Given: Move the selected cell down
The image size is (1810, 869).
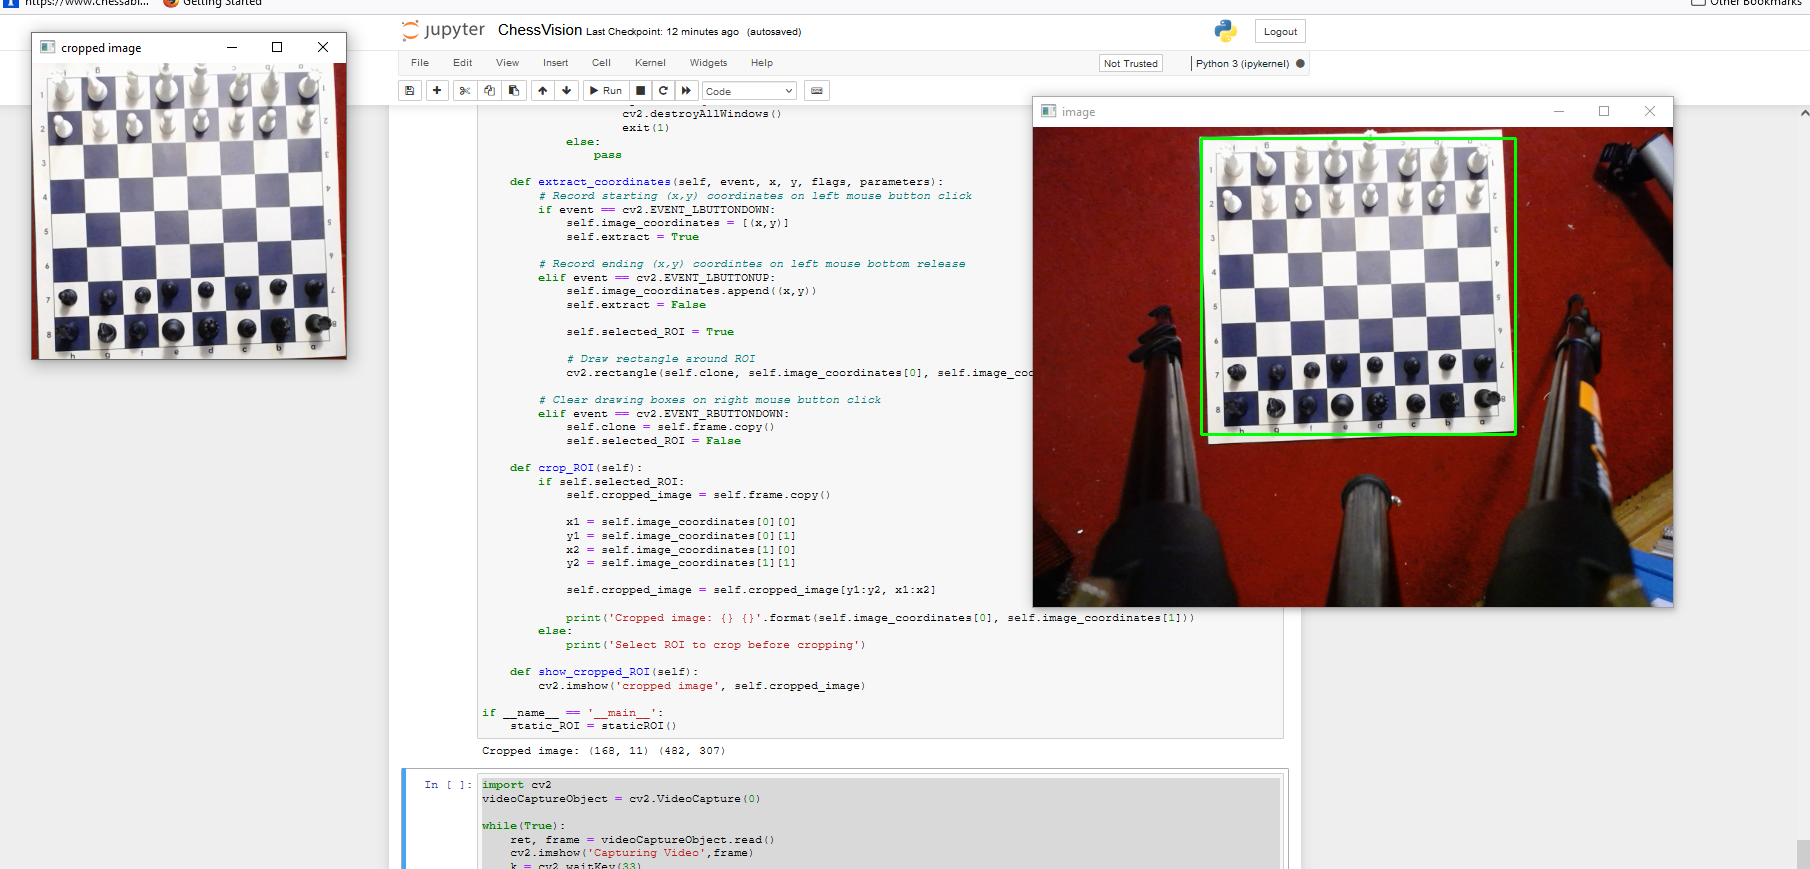Looking at the screenshot, I should point(567,91).
